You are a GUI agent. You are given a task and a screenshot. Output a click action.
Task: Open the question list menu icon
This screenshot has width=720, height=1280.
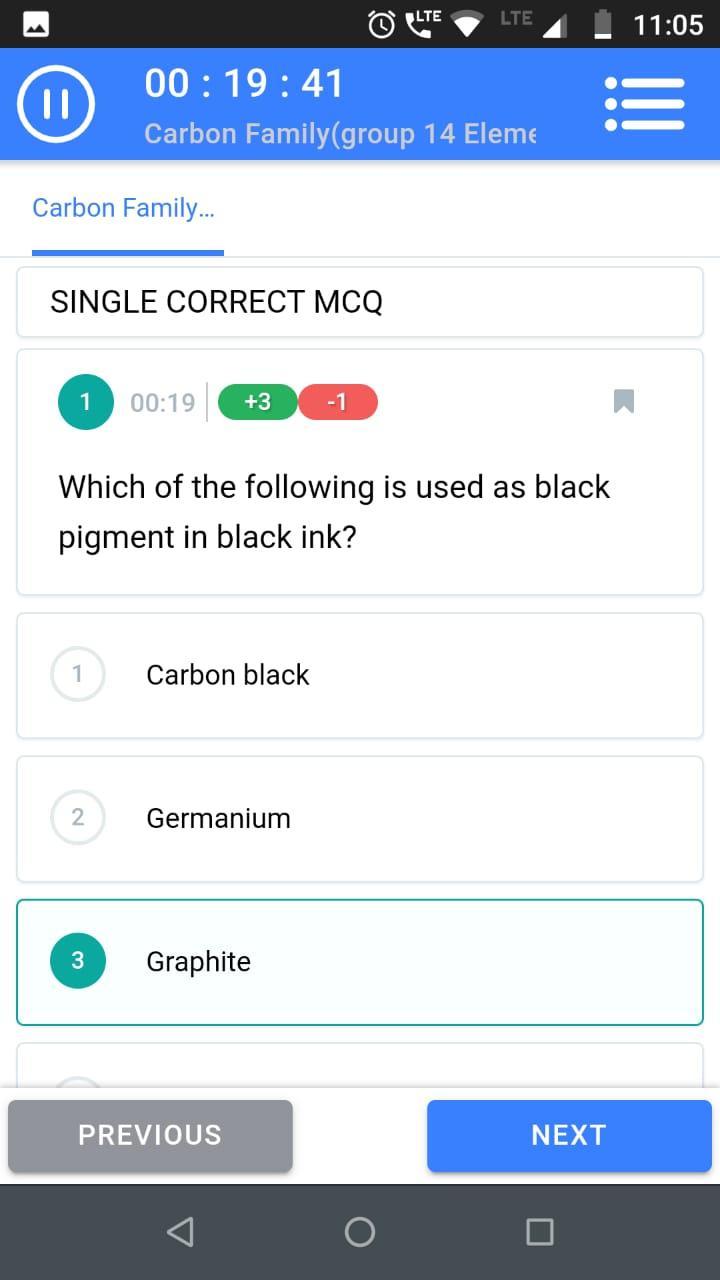(645, 104)
